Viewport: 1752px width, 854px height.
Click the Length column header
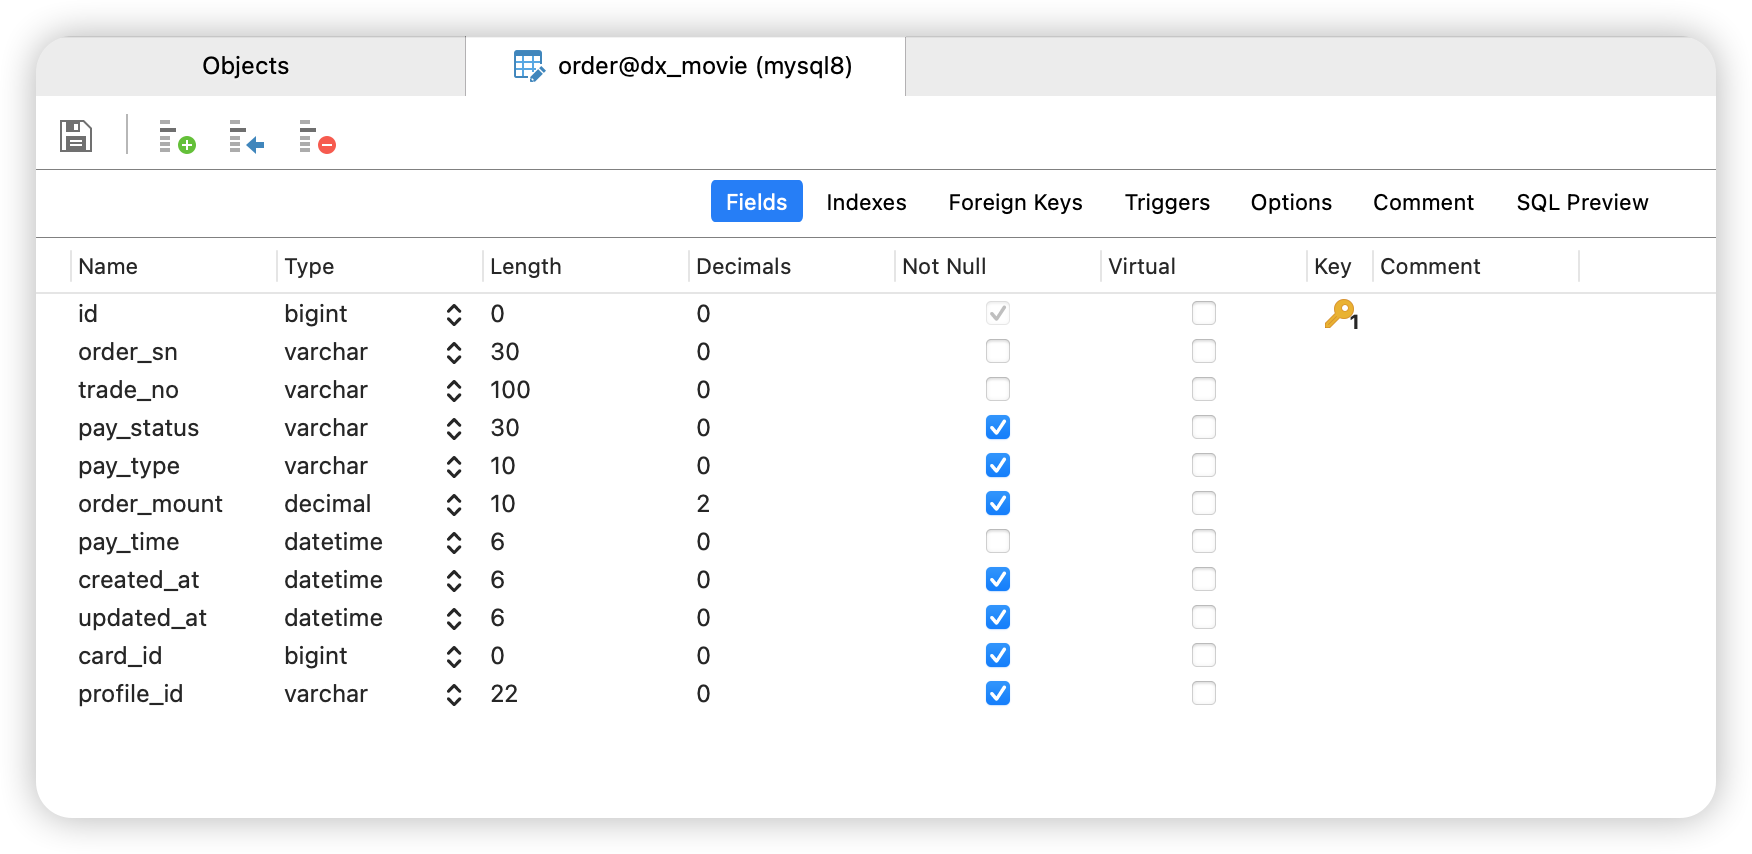[x=585, y=266]
